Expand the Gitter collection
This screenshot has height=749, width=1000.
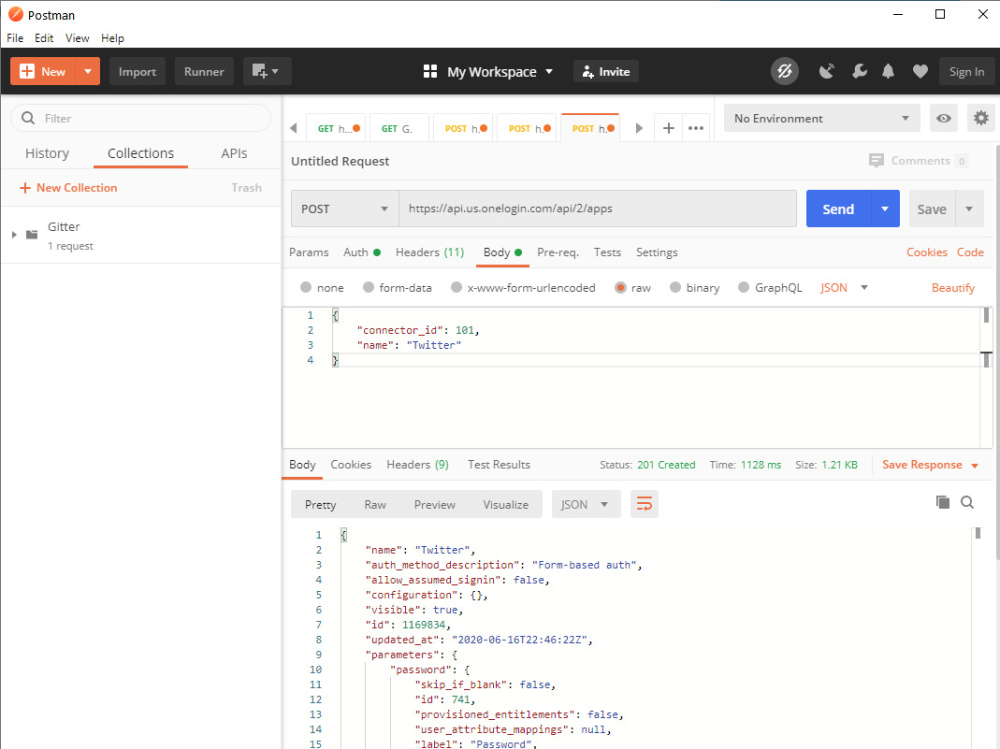tap(14, 235)
